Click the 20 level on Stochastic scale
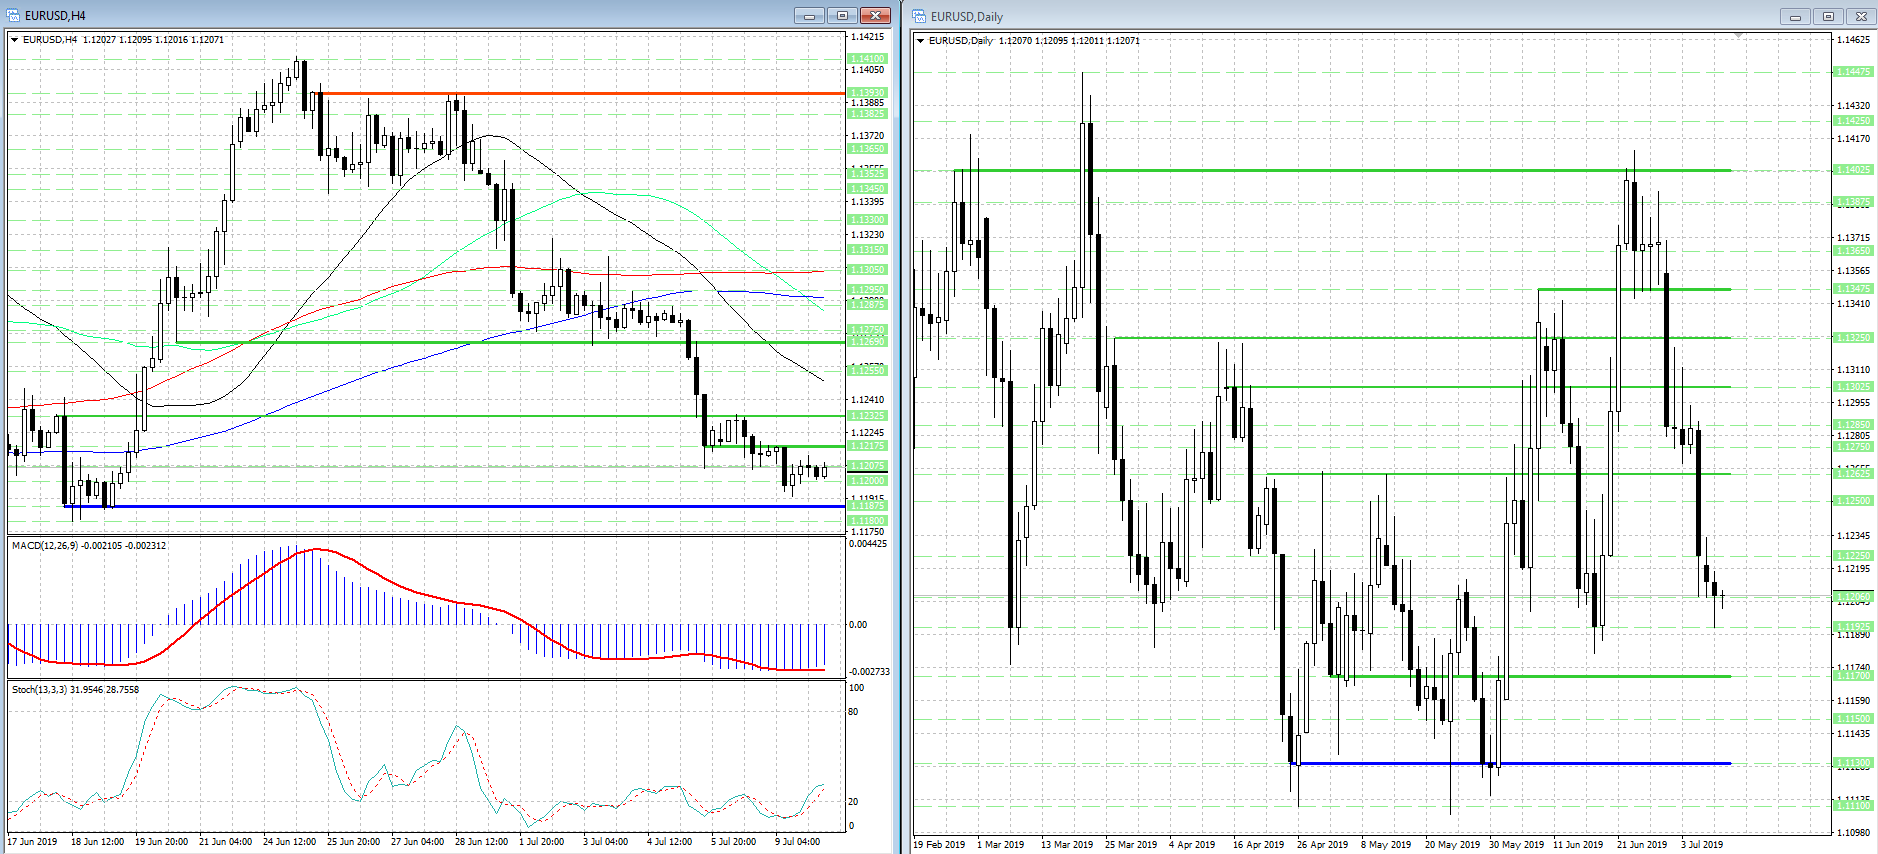Image resolution: width=1878 pixels, height=854 pixels. click(x=853, y=802)
